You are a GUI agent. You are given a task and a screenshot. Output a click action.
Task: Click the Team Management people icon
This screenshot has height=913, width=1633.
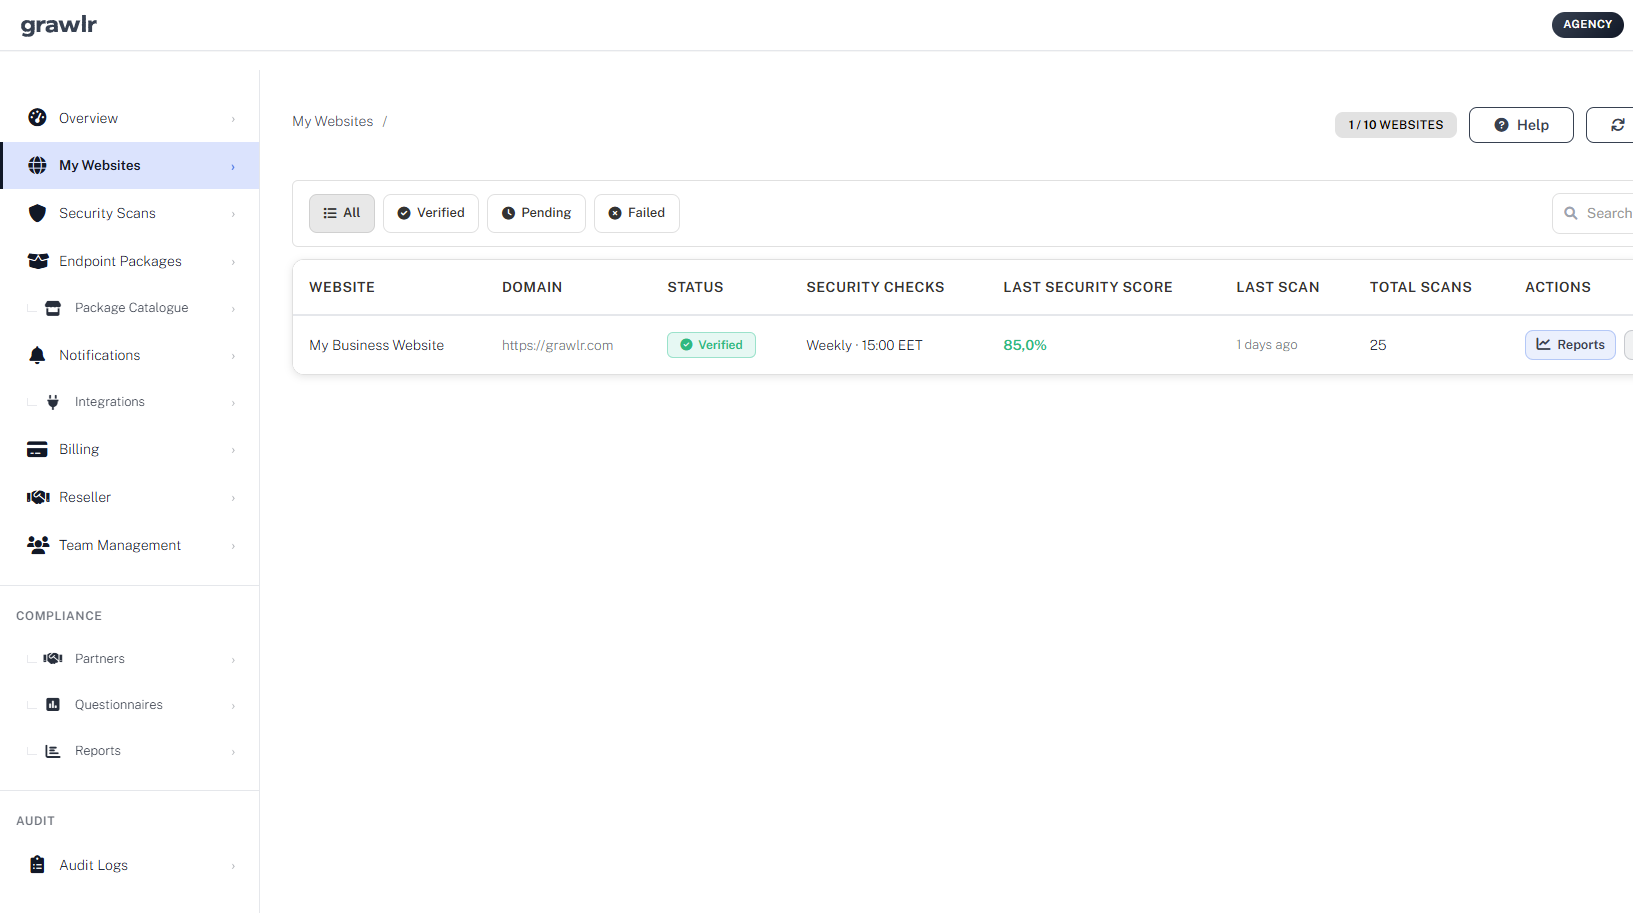point(38,545)
